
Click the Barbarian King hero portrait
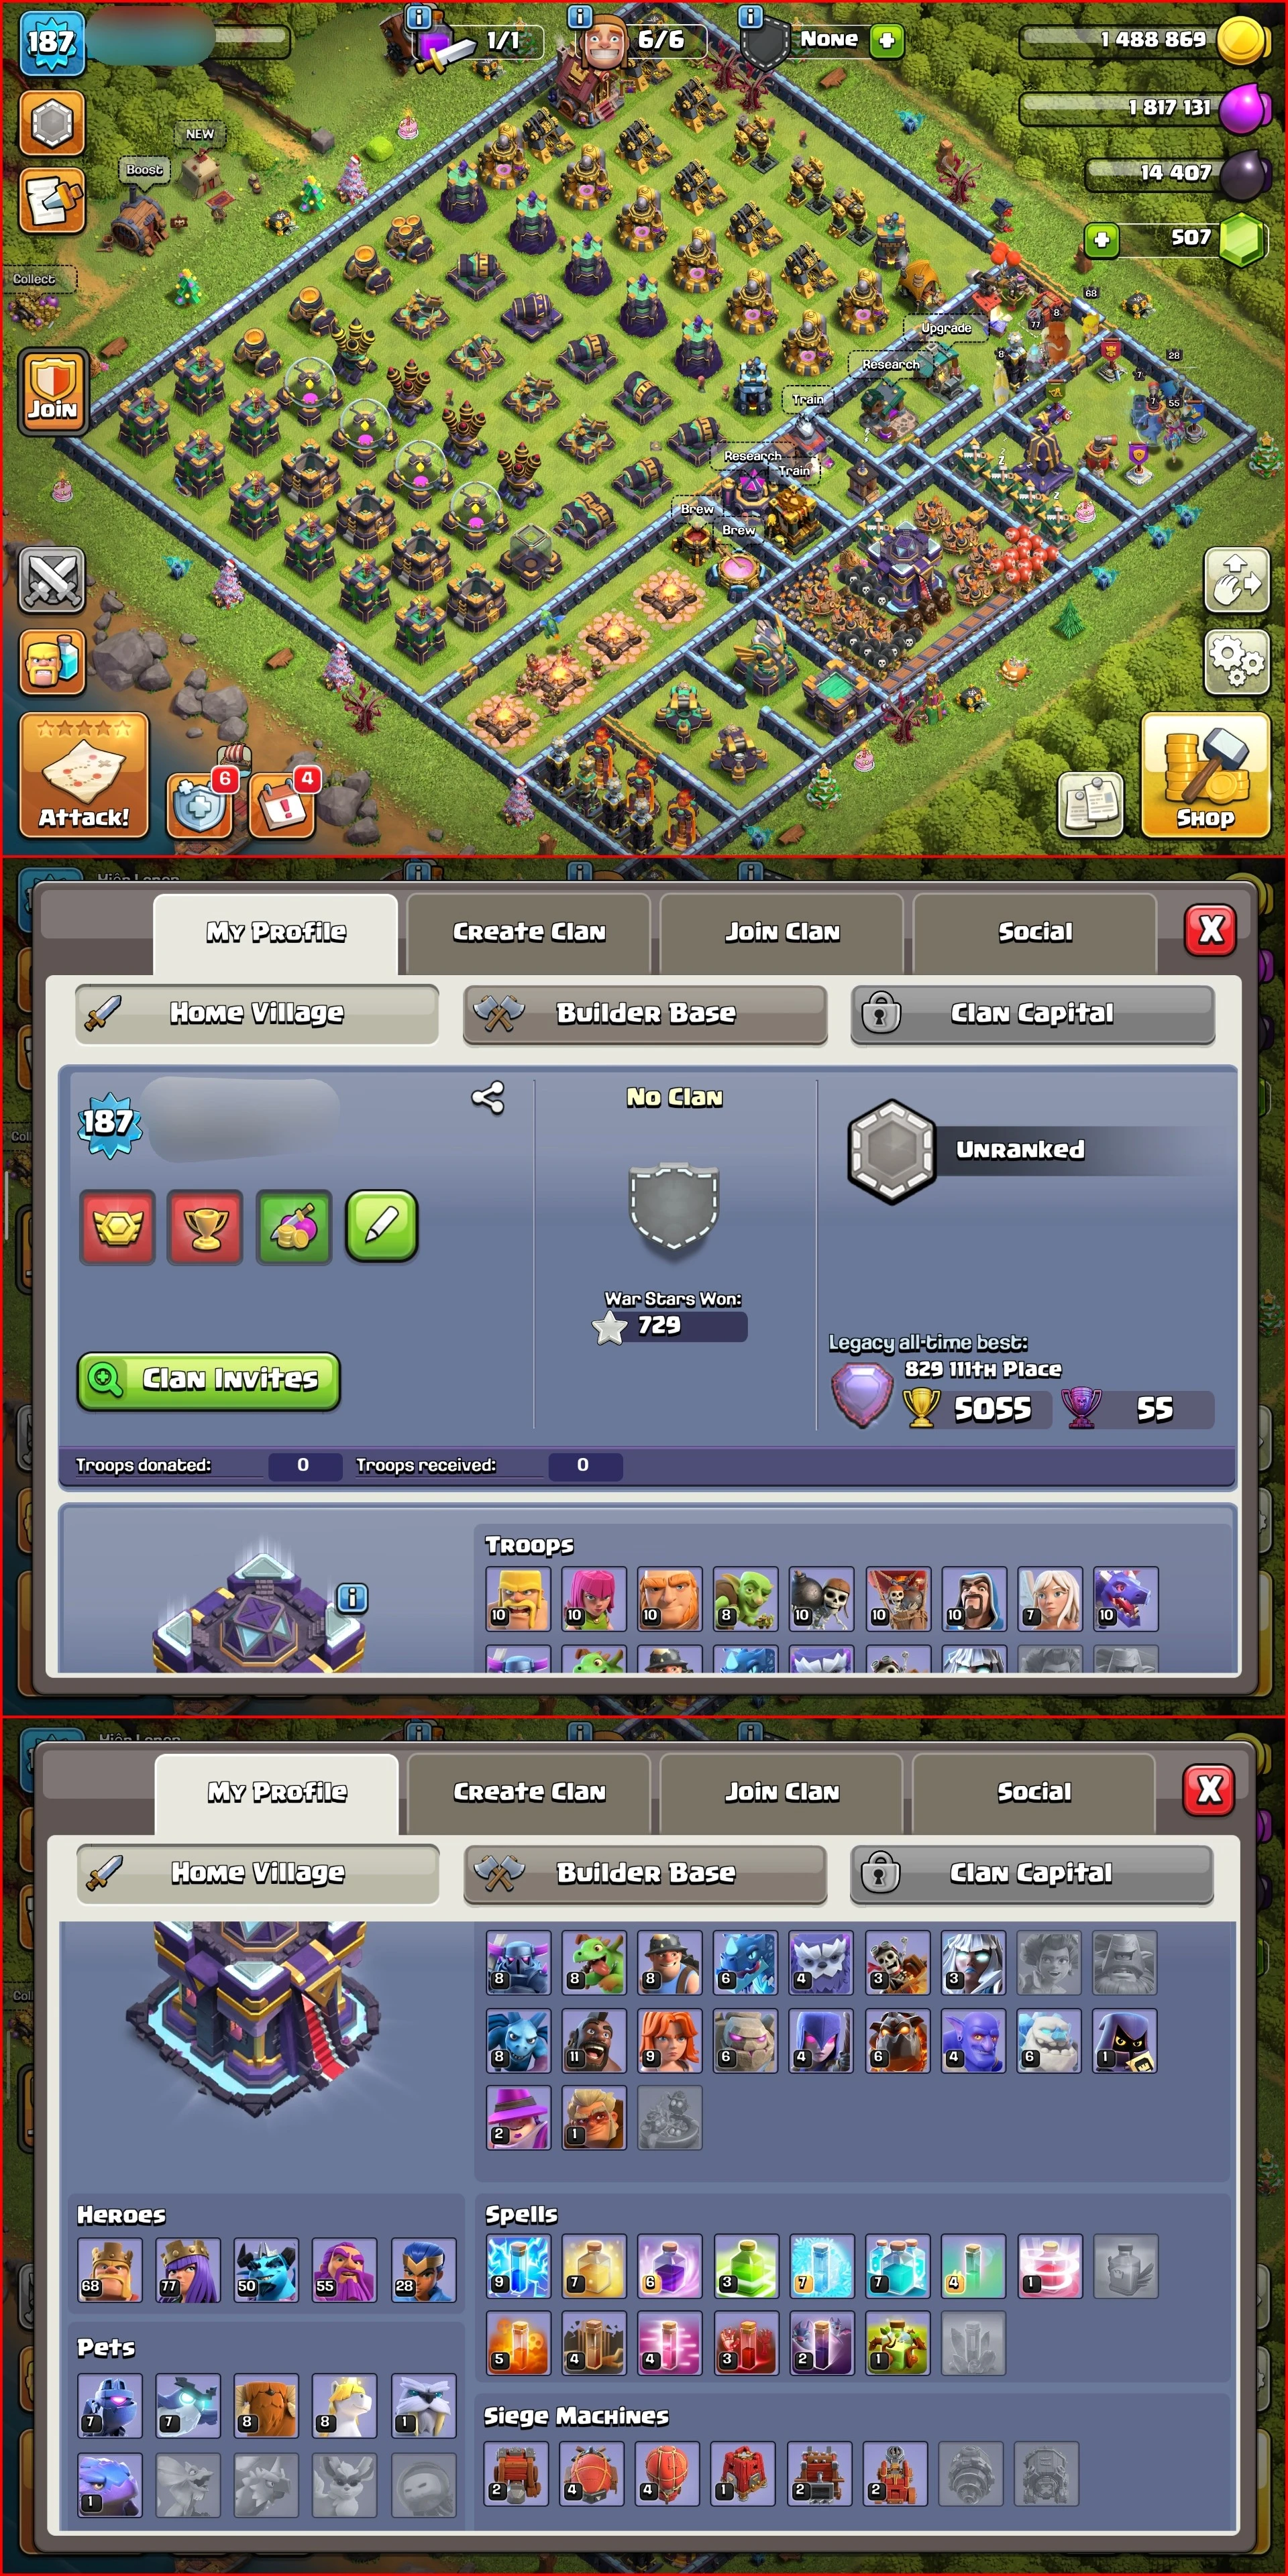pos(110,2270)
